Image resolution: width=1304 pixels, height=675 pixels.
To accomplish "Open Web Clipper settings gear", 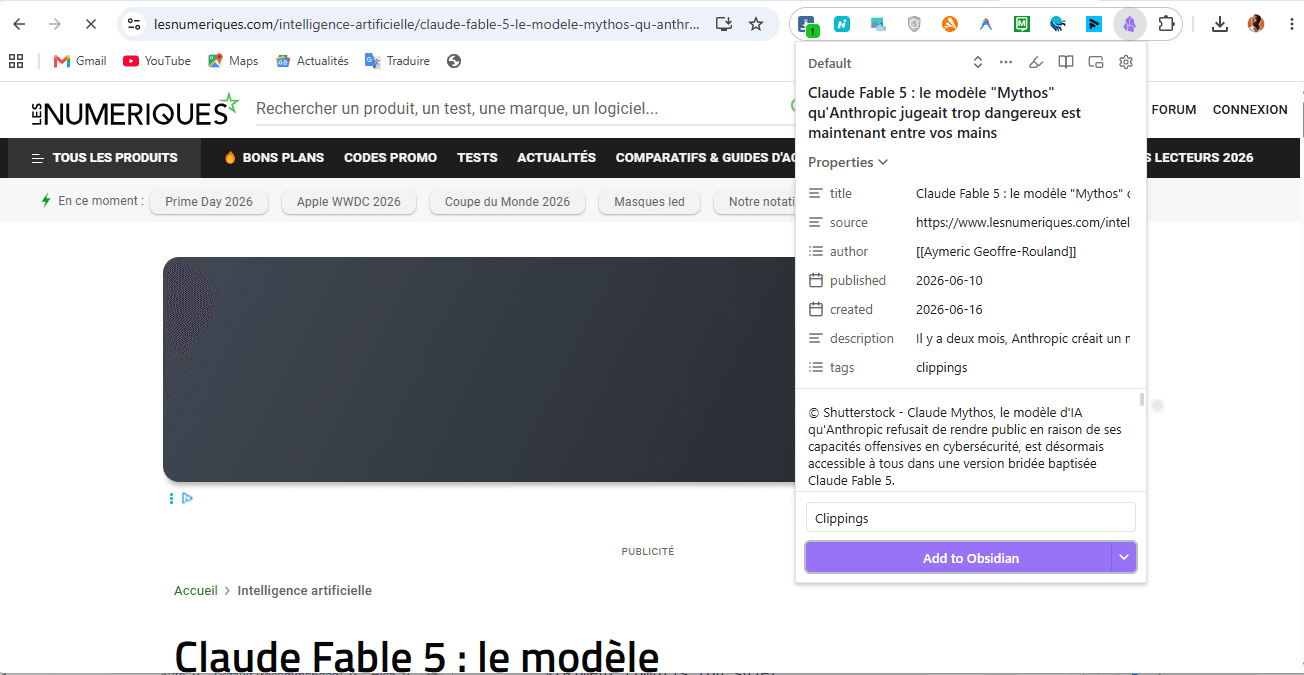I will coord(1126,62).
